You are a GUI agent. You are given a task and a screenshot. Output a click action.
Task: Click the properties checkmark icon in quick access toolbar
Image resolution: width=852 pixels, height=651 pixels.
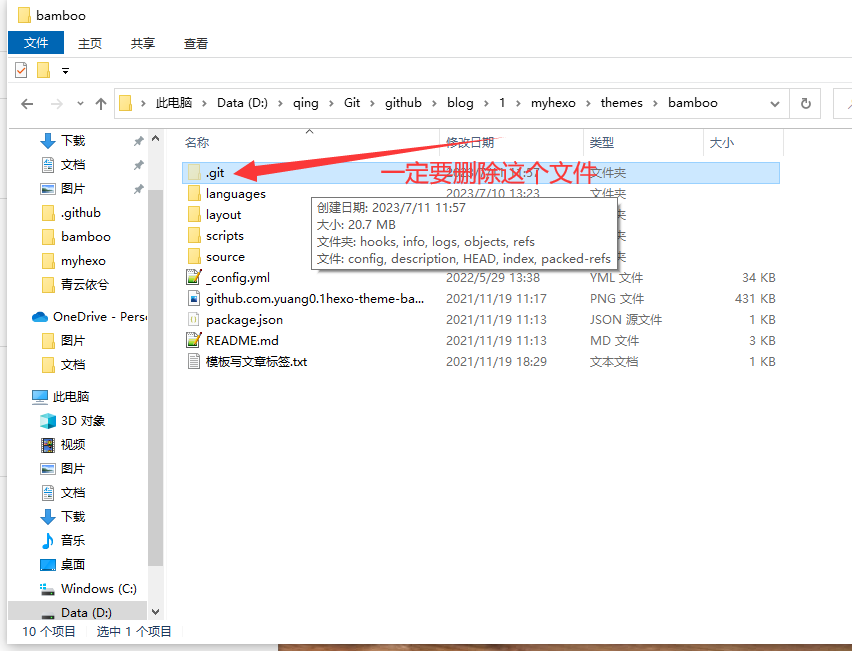21,70
